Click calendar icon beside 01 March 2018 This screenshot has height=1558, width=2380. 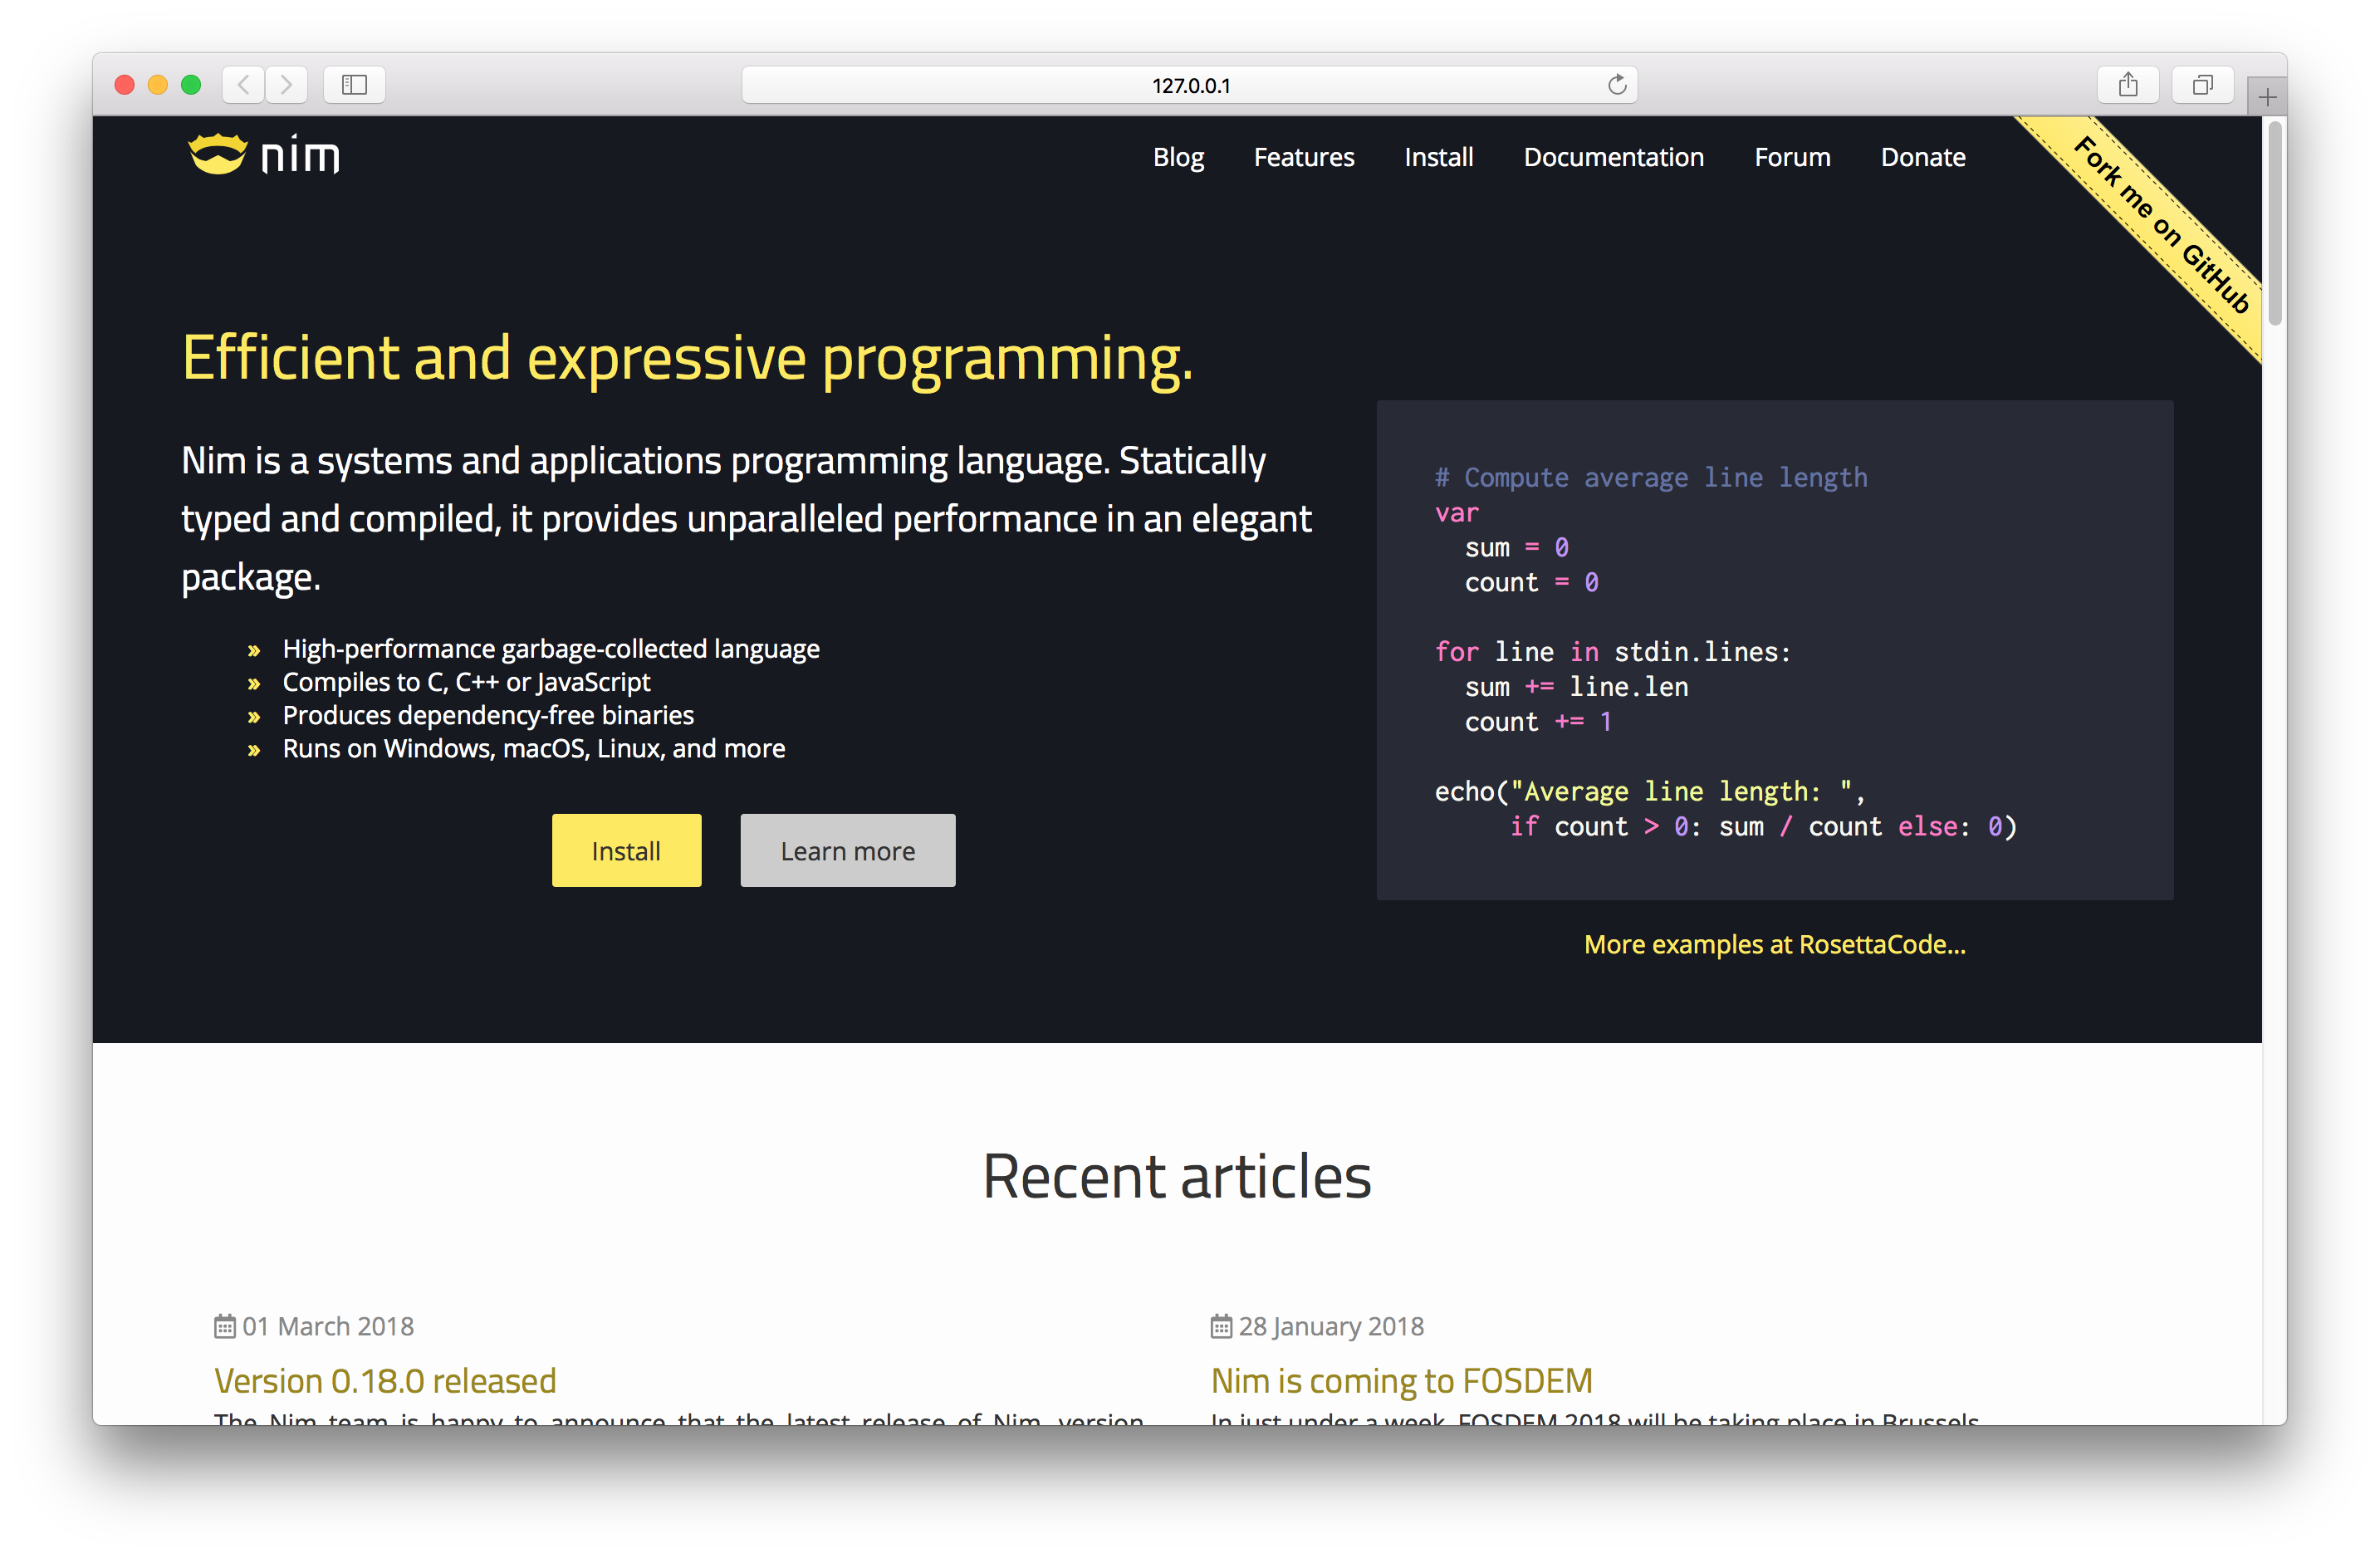[224, 1326]
